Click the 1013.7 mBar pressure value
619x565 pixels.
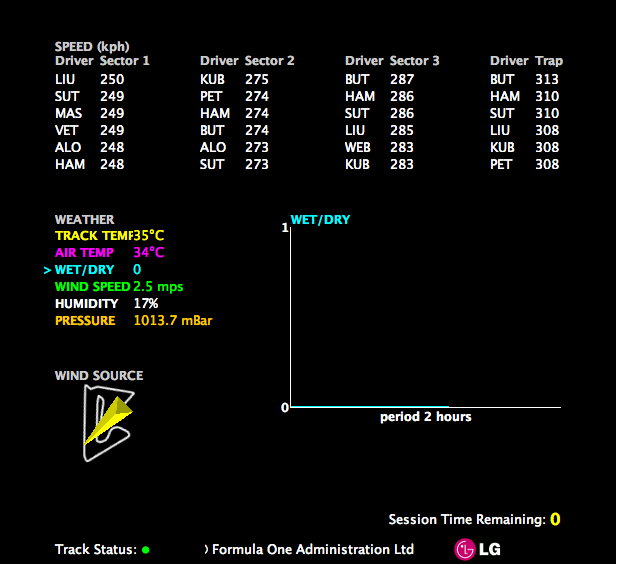coord(173,321)
